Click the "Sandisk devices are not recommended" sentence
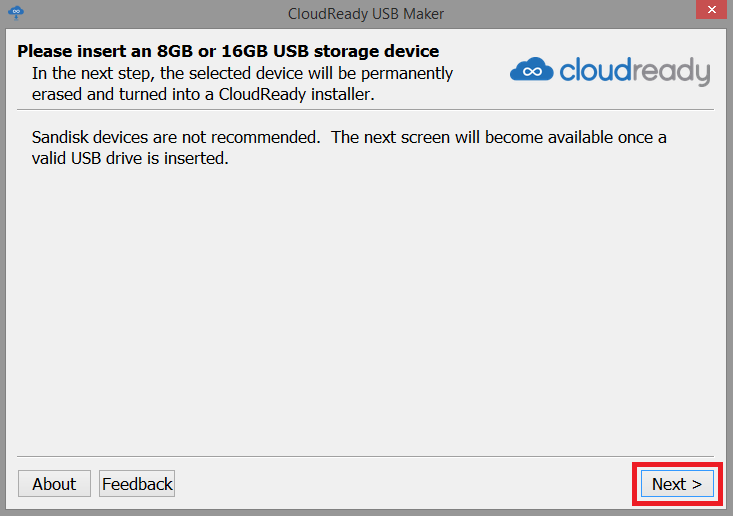Screen dimensions: 733x516 176,137
